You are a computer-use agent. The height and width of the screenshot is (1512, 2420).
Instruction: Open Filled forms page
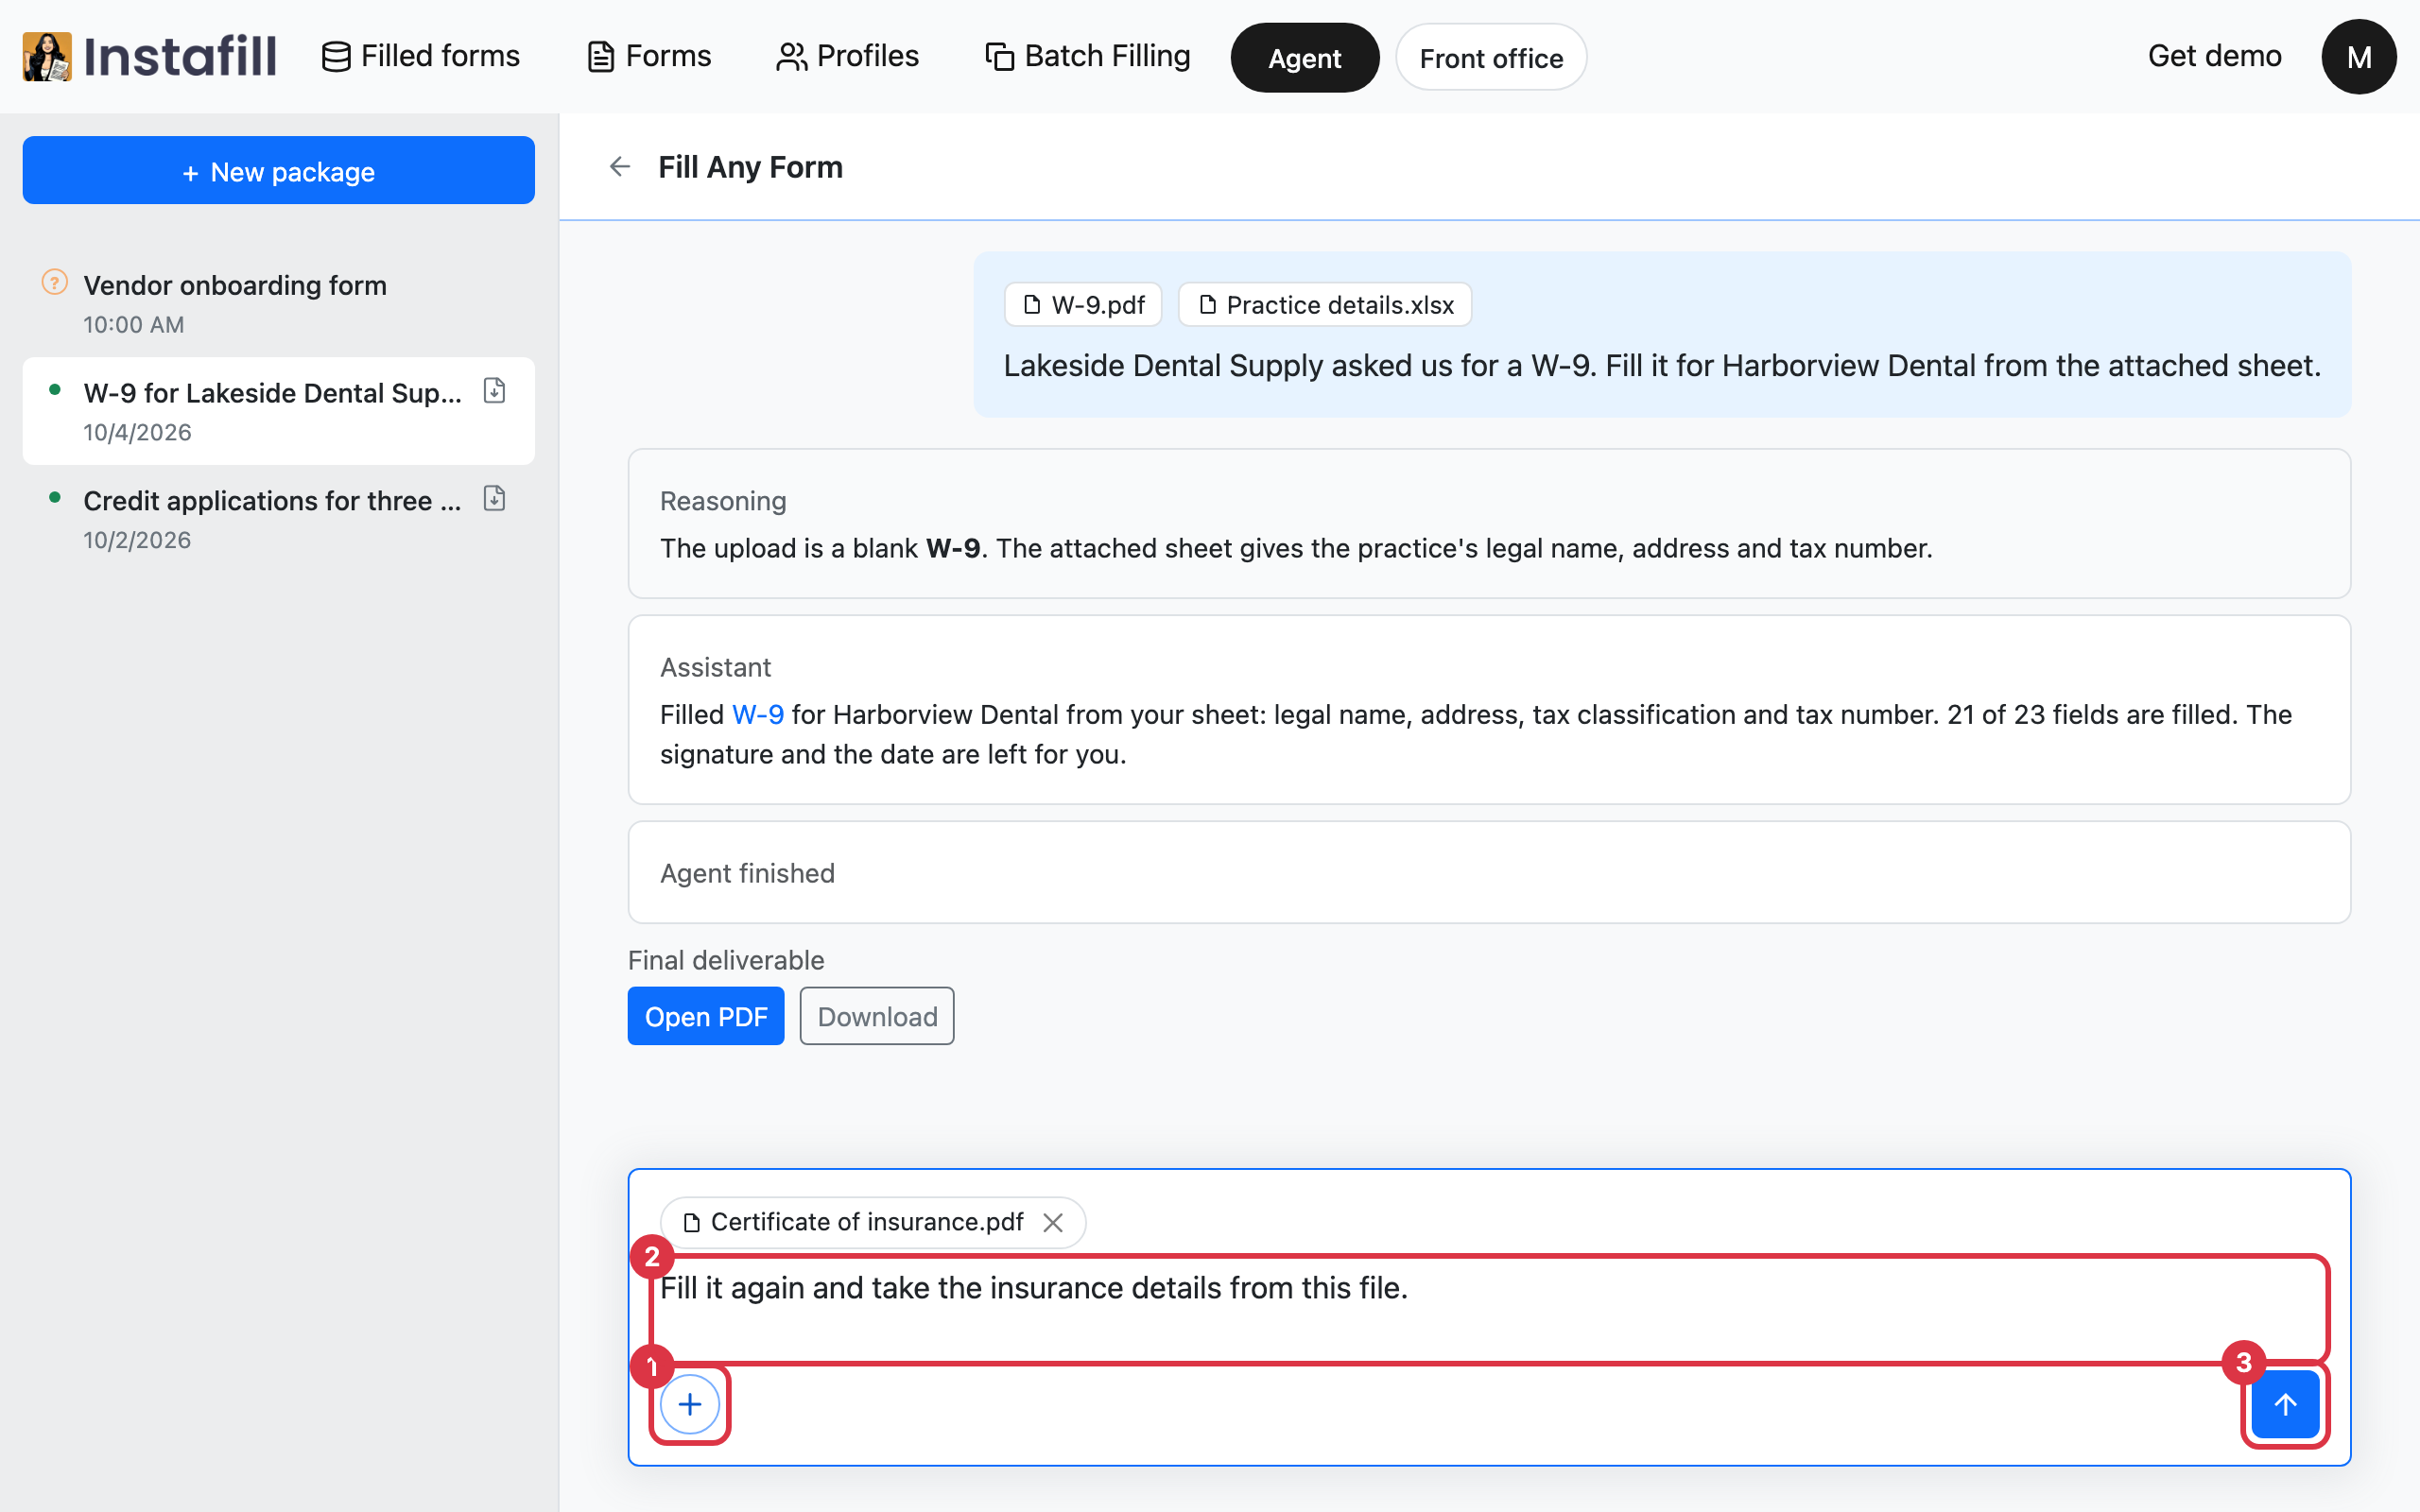coord(420,56)
